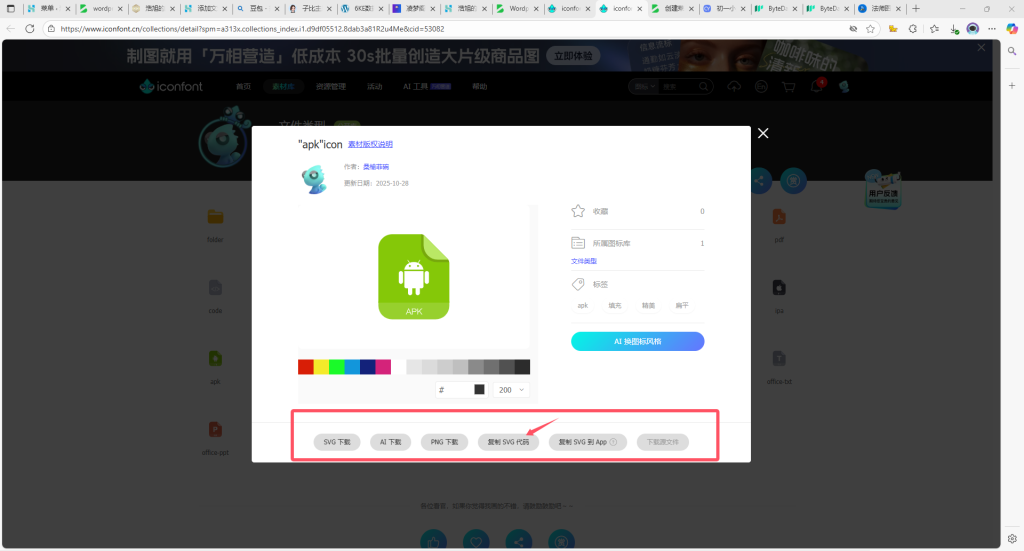Click the 标签 tag icon
The height and width of the screenshot is (551, 1024).
tap(578, 284)
